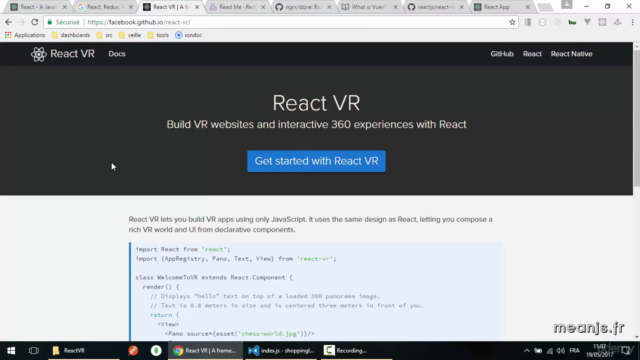
Task: Click the green 'bw' extension icon
Action: click(572, 22)
